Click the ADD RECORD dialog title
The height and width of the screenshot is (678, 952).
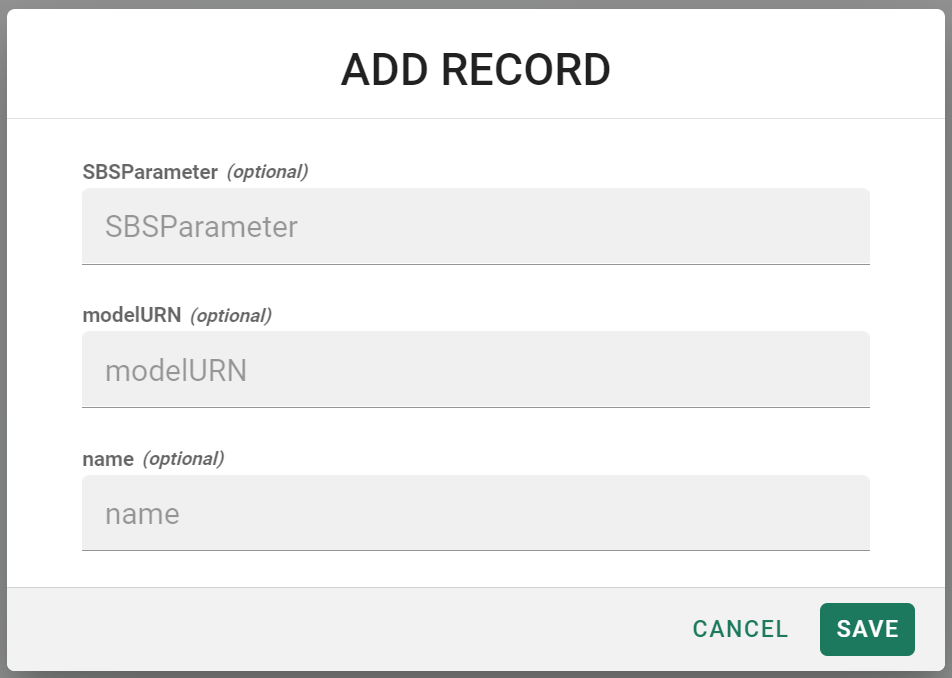click(475, 70)
